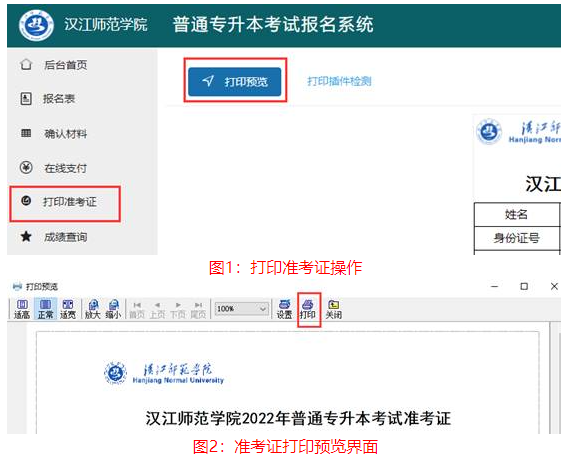Image resolution: width=574 pixels, height=463 pixels.
Task: Go to 确认材料 sidebar item
Action: coord(66,134)
